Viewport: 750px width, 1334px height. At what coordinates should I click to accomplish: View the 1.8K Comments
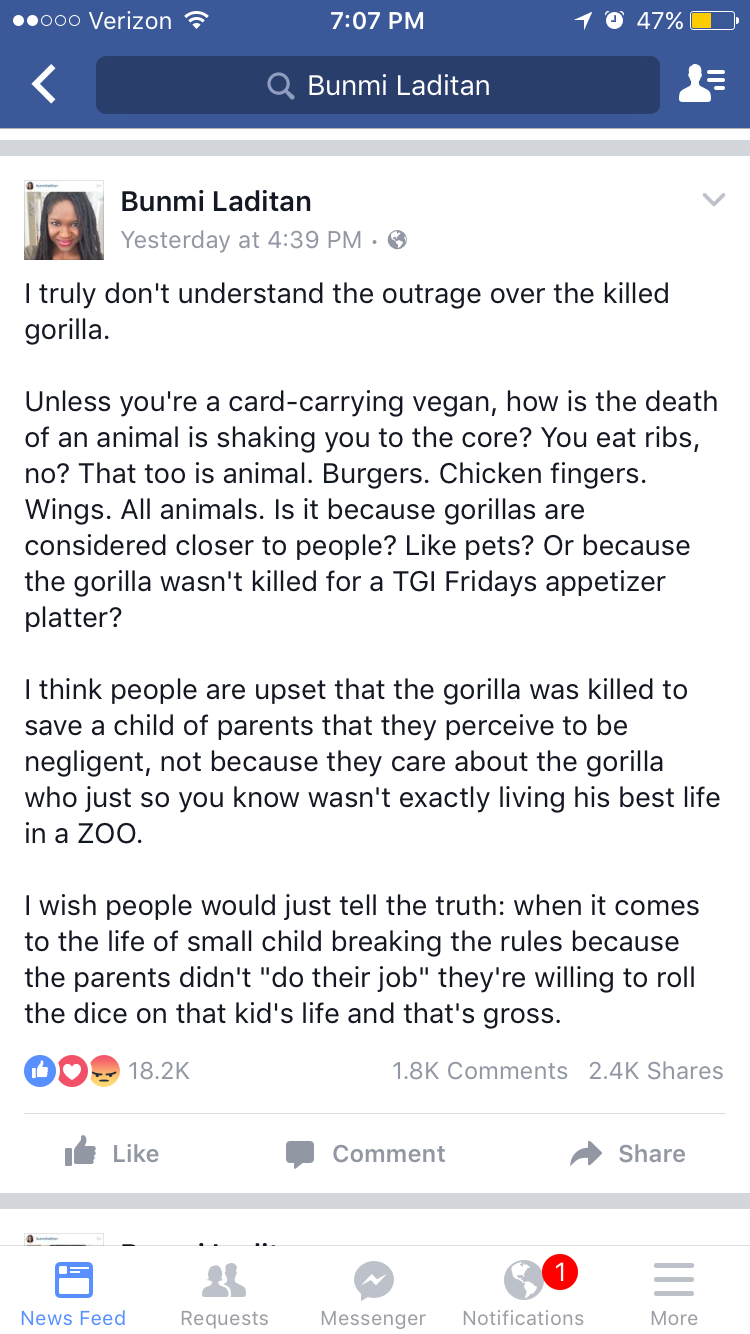tap(479, 1071)
